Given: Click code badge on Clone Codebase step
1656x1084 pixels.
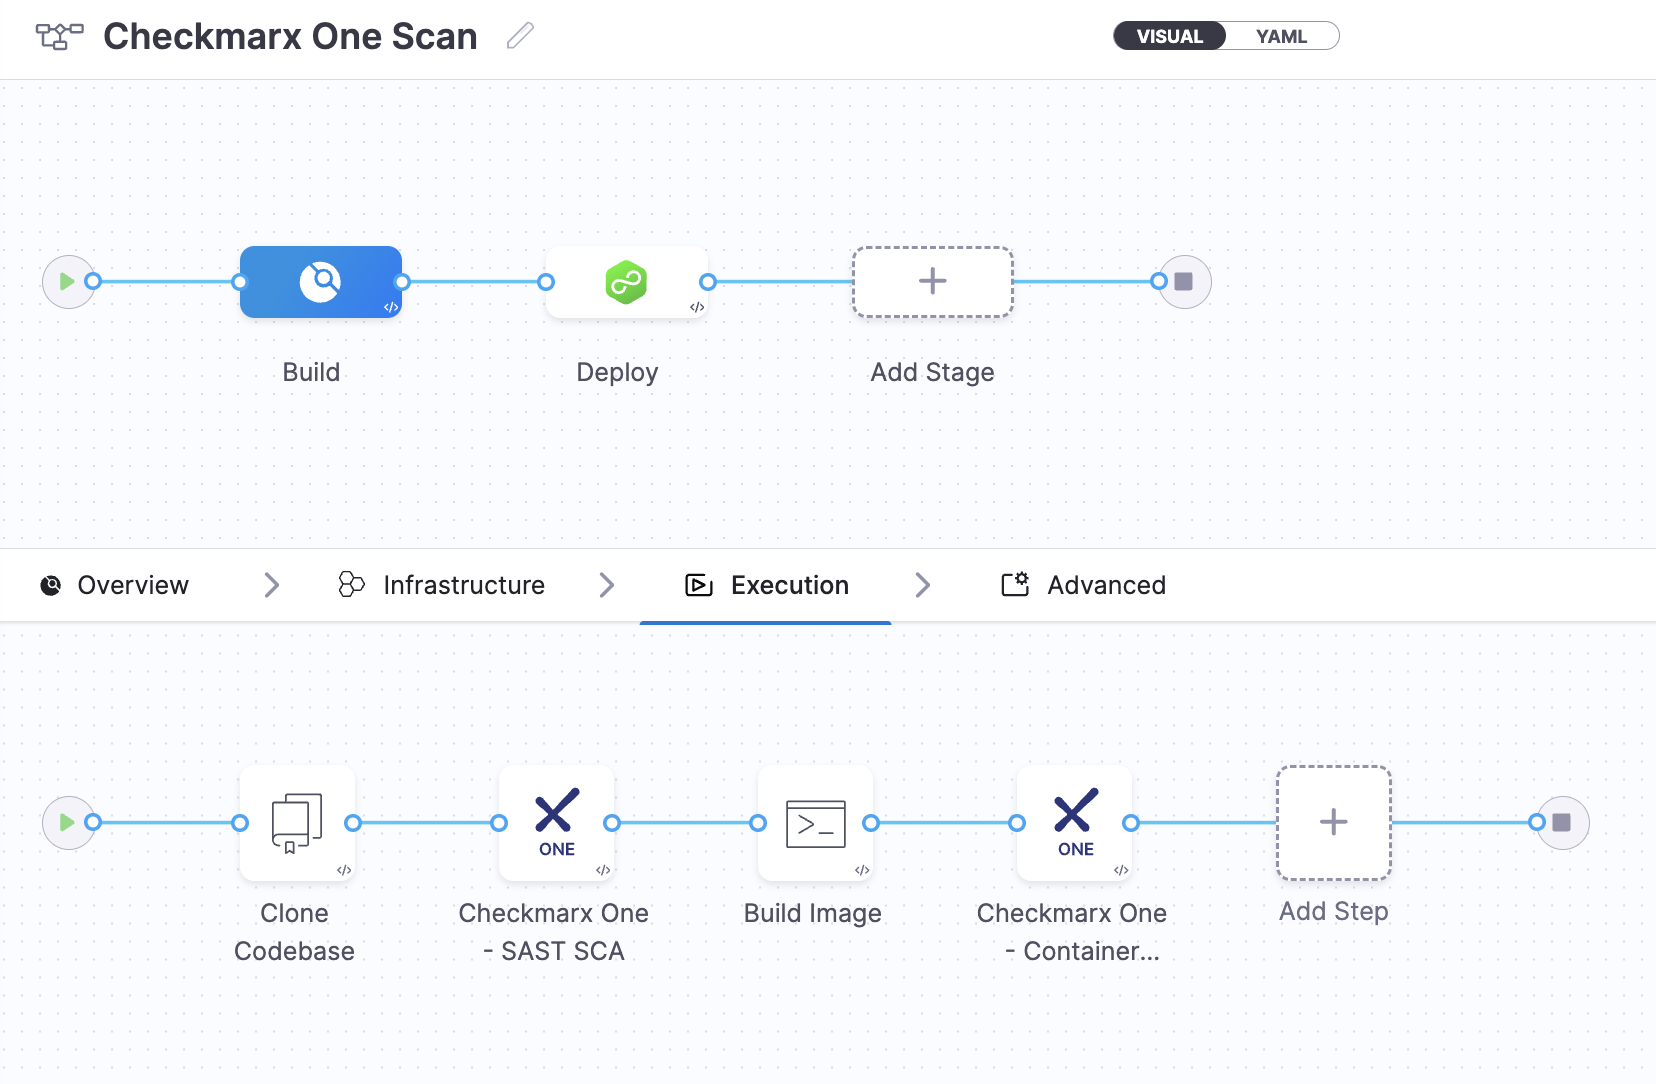Looking at the screenshot, I should [x=344, y=870].
